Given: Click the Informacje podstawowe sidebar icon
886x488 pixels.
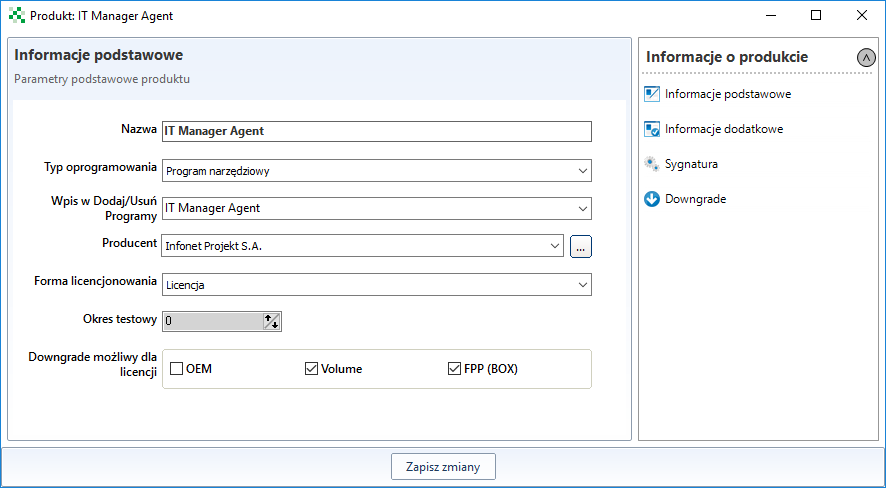Looking at the screenshot, I should (x=652, y=94).
